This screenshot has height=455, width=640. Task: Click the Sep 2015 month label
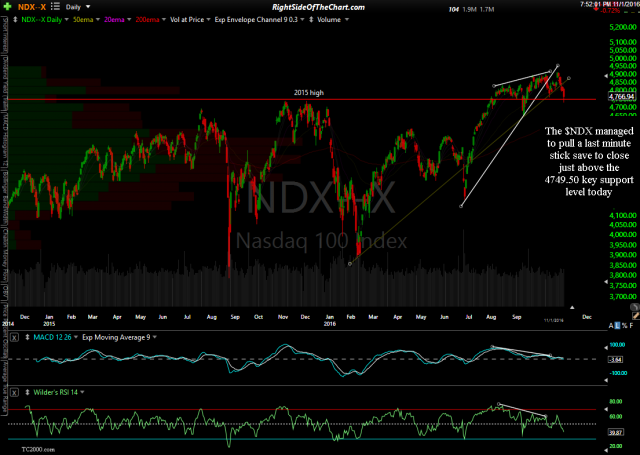(x=235, y=317)
